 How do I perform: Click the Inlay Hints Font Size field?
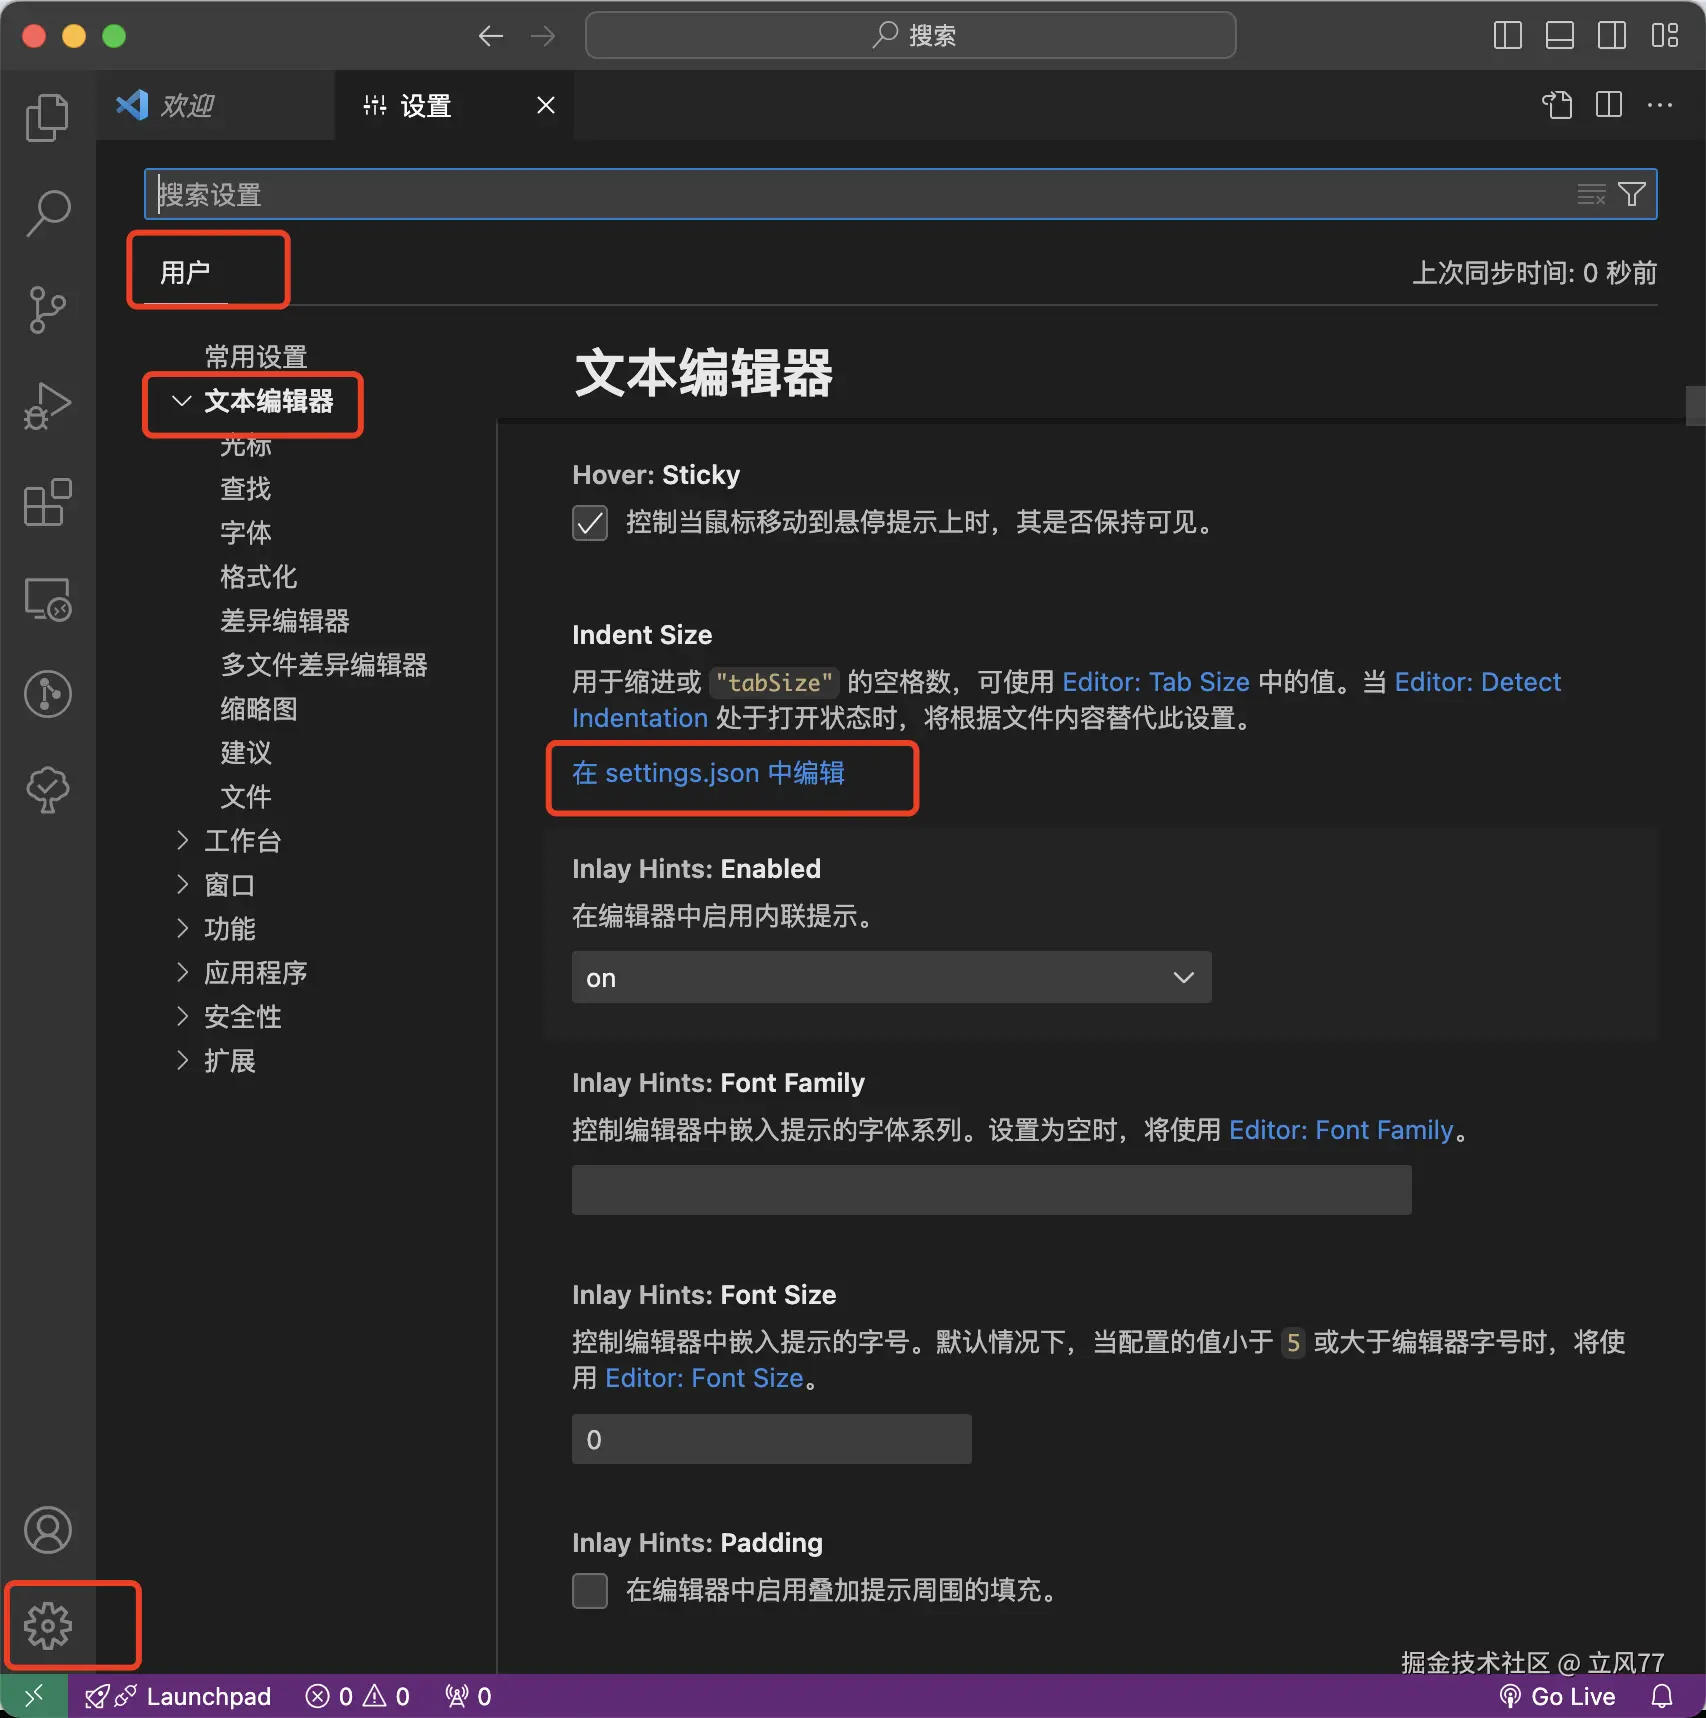[x=772, y=1439]
